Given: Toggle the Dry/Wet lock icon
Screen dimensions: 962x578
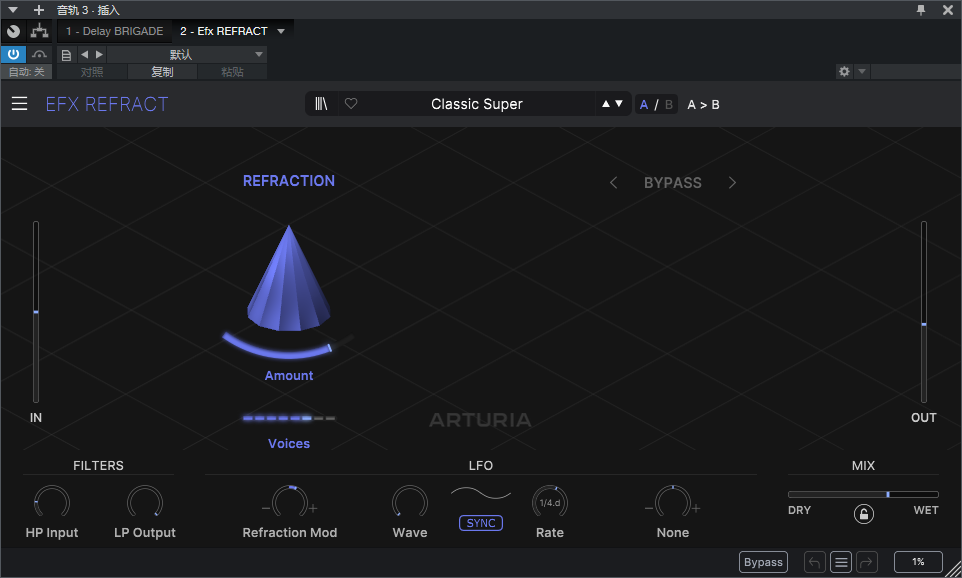Looking at the screenshot, I should [x=864, y=514].
